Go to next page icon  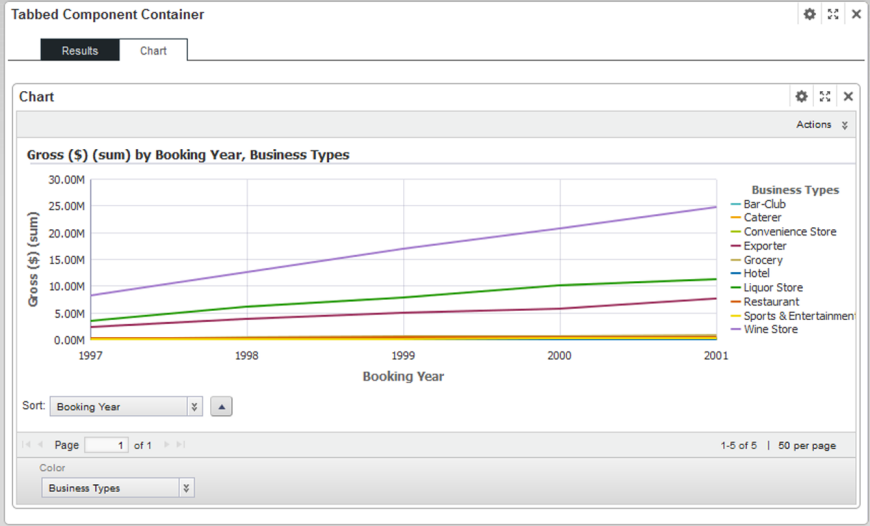(x=166, y=444)
